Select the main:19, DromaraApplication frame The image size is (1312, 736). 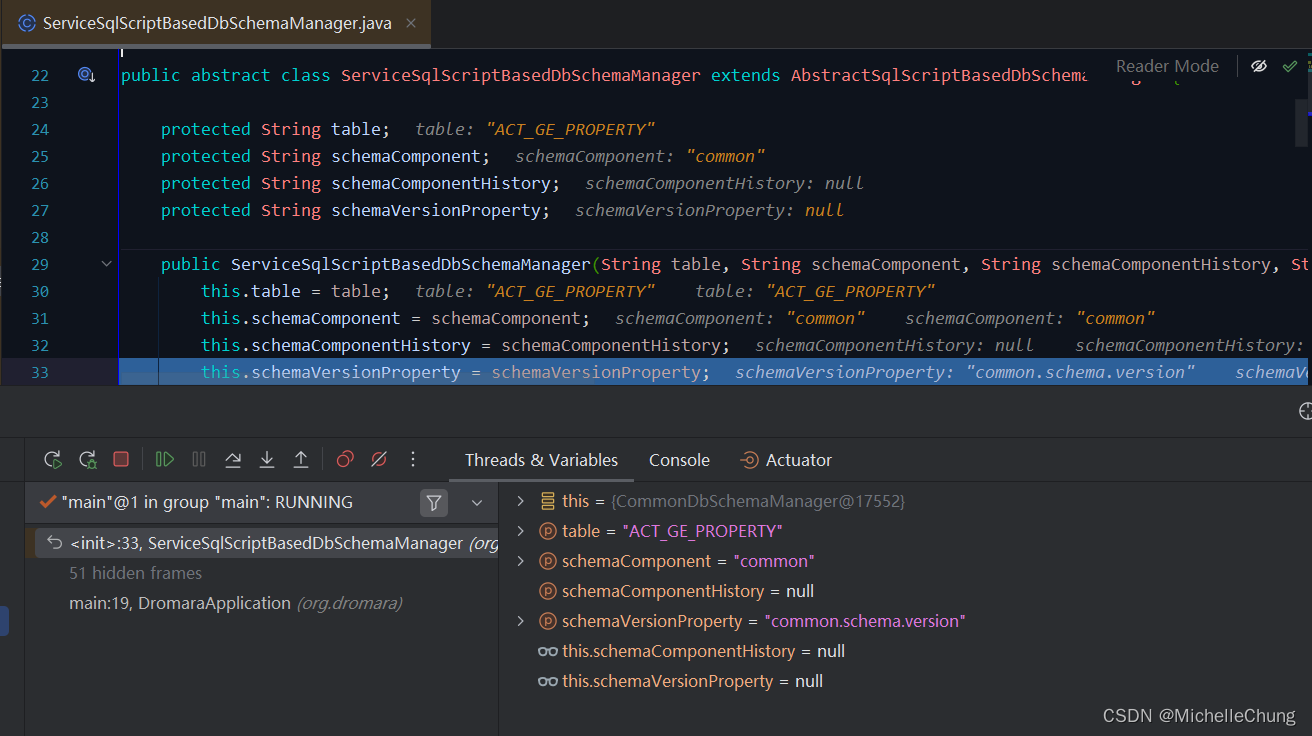pos(236,603)
